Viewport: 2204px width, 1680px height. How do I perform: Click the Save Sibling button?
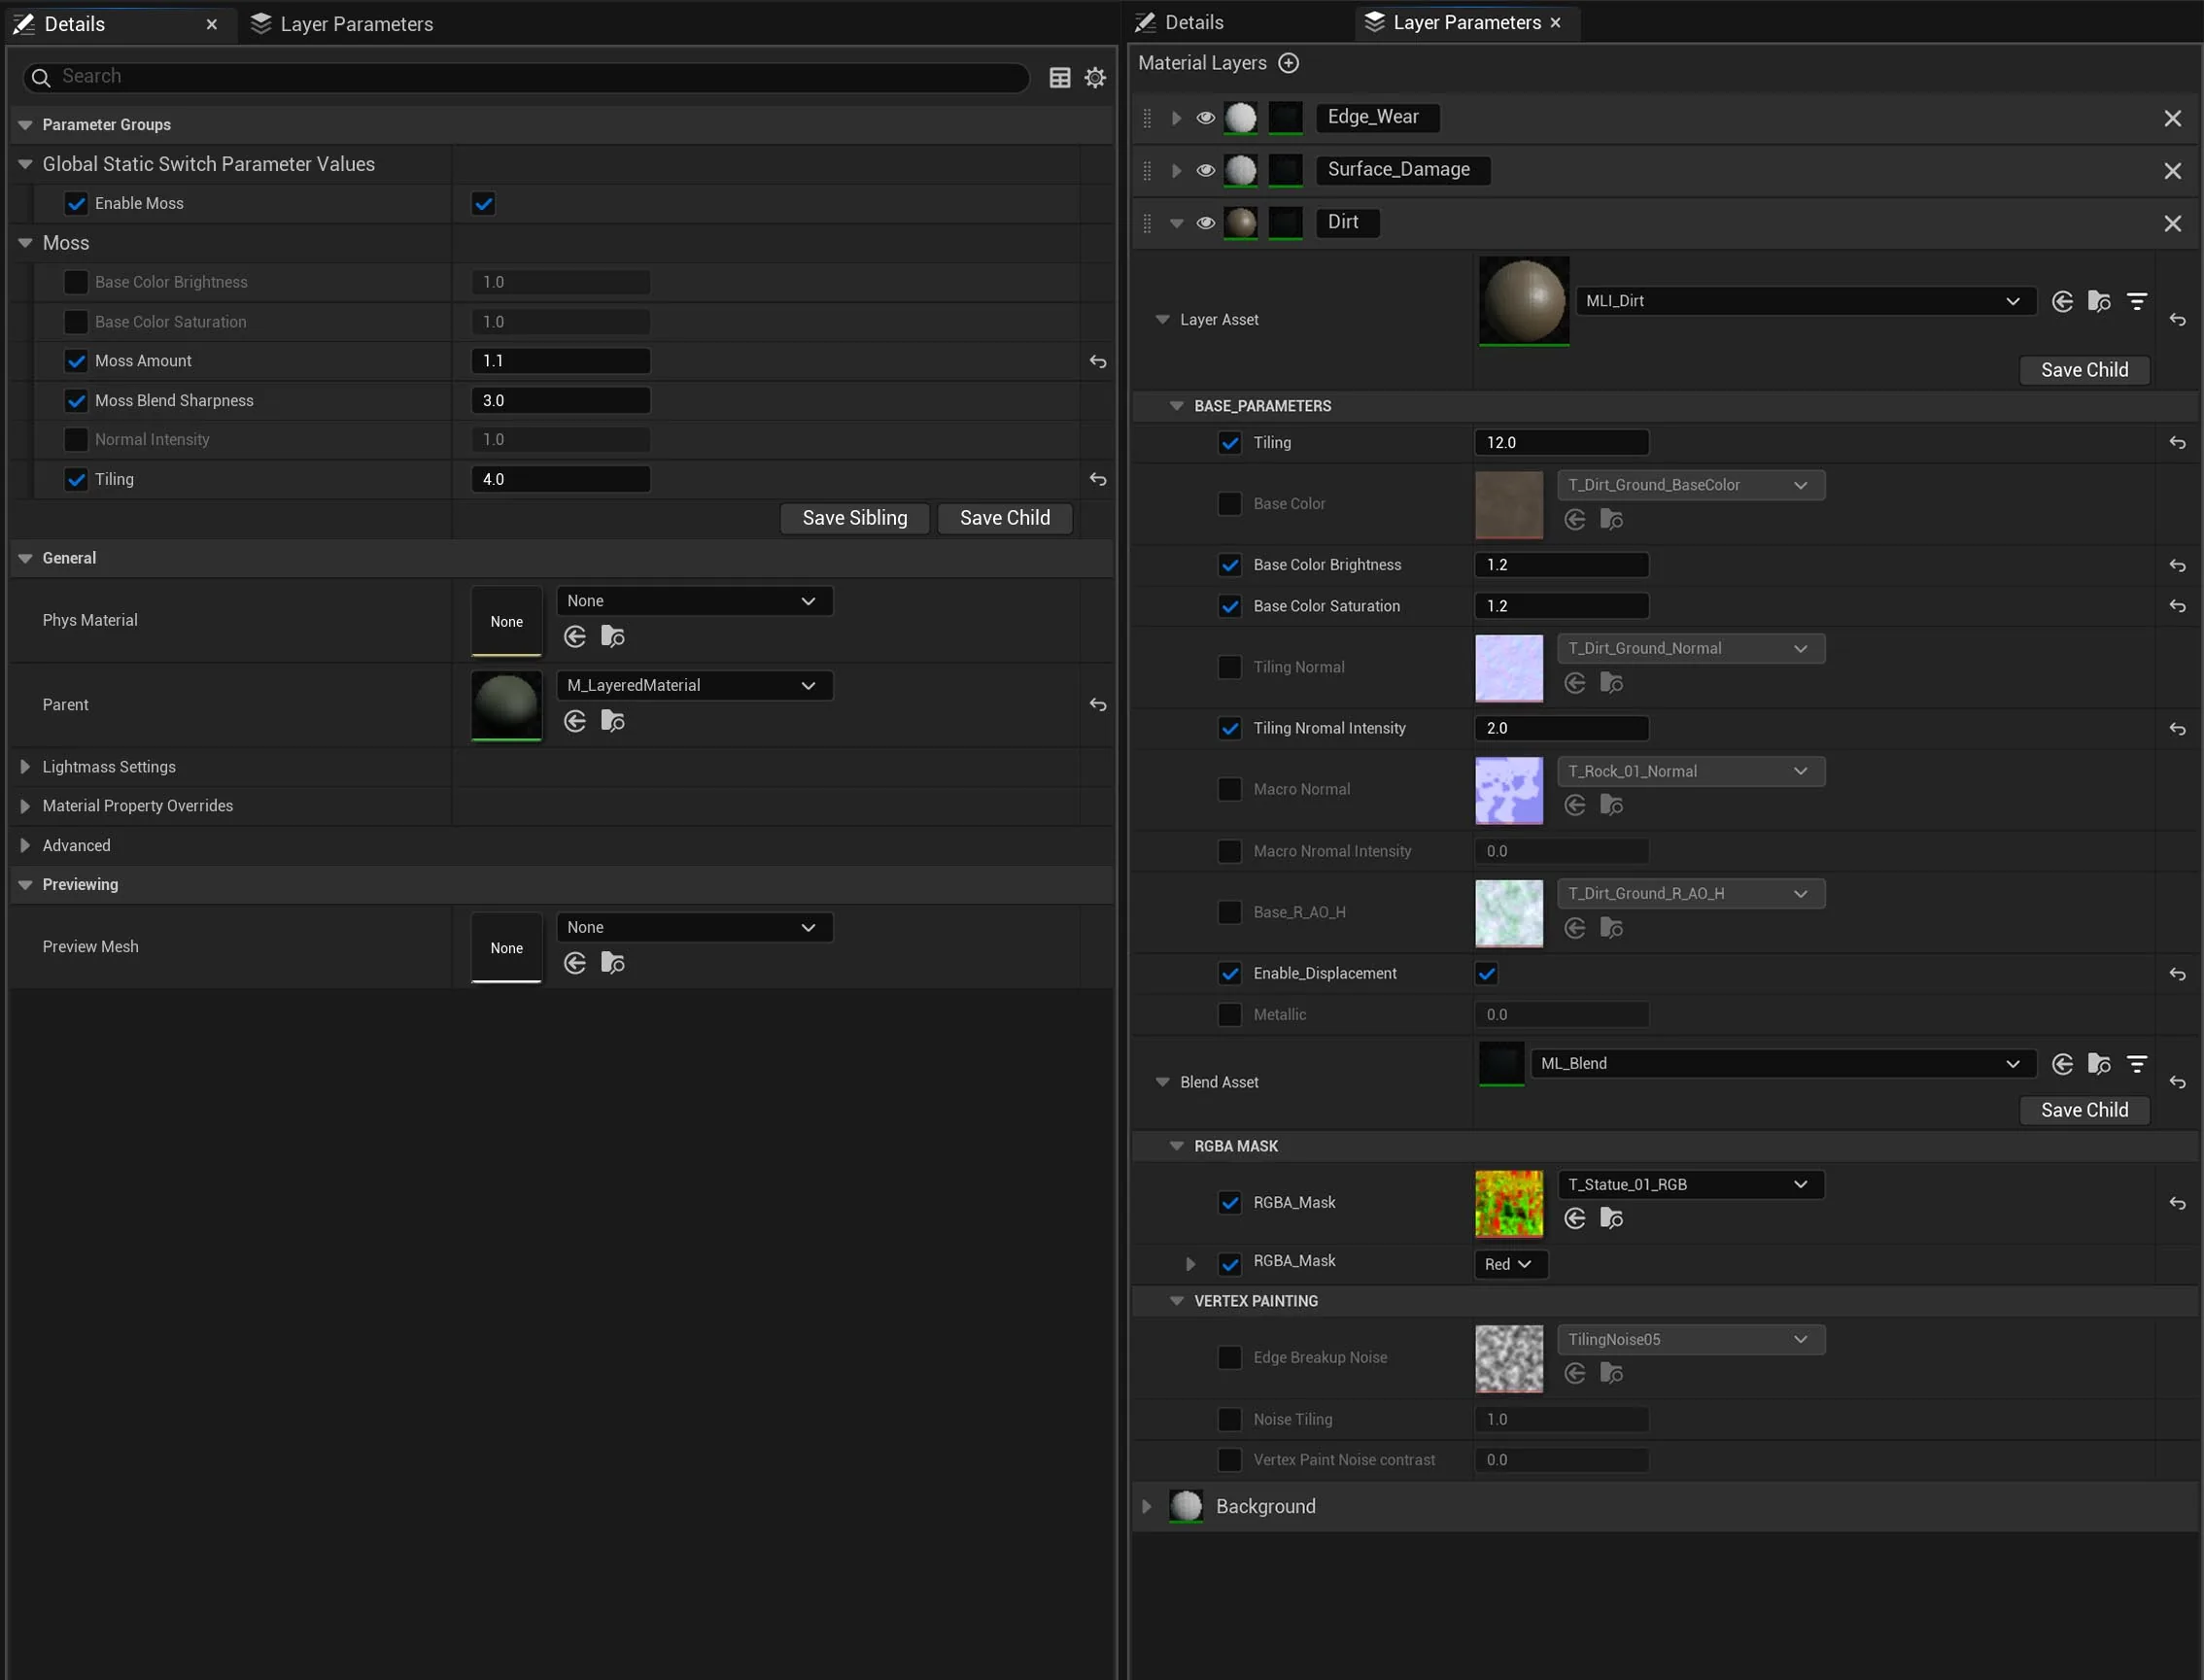click(x=855, y=518)
